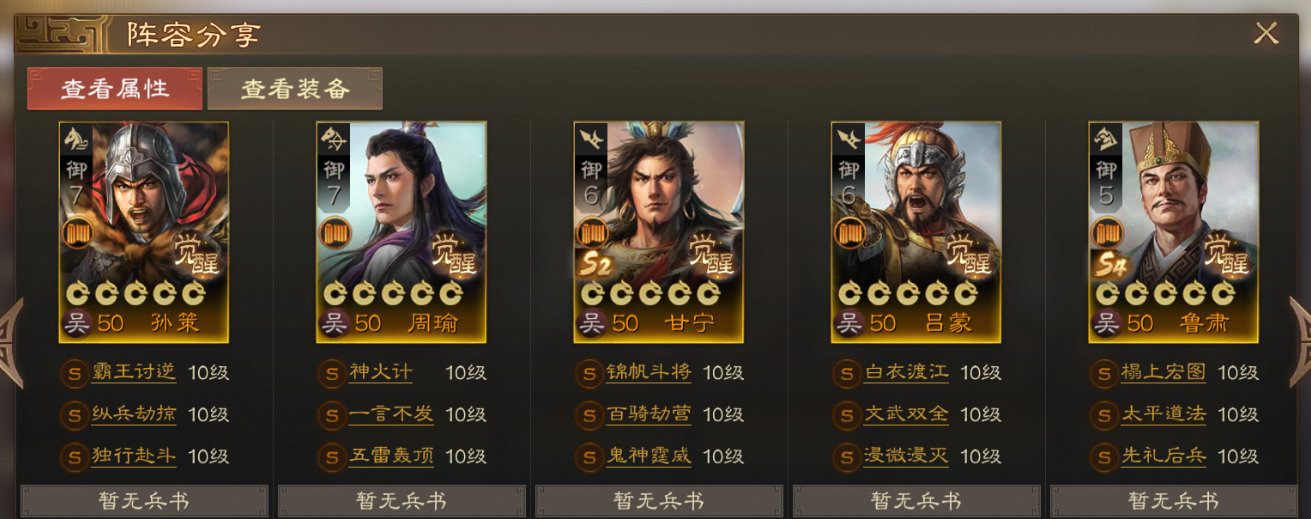The width and height of the screenshot is (1311, 519).
Task: Open the 吕蒙 hero portrait card
Action: click(x=916, y=232)
